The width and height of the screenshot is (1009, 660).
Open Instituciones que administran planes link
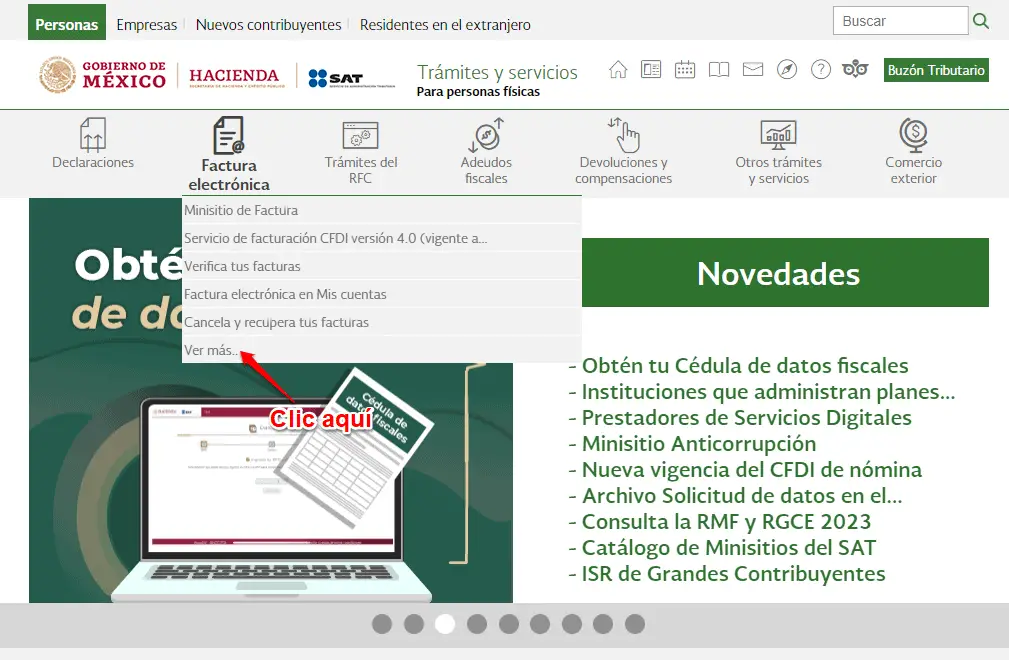768,391
